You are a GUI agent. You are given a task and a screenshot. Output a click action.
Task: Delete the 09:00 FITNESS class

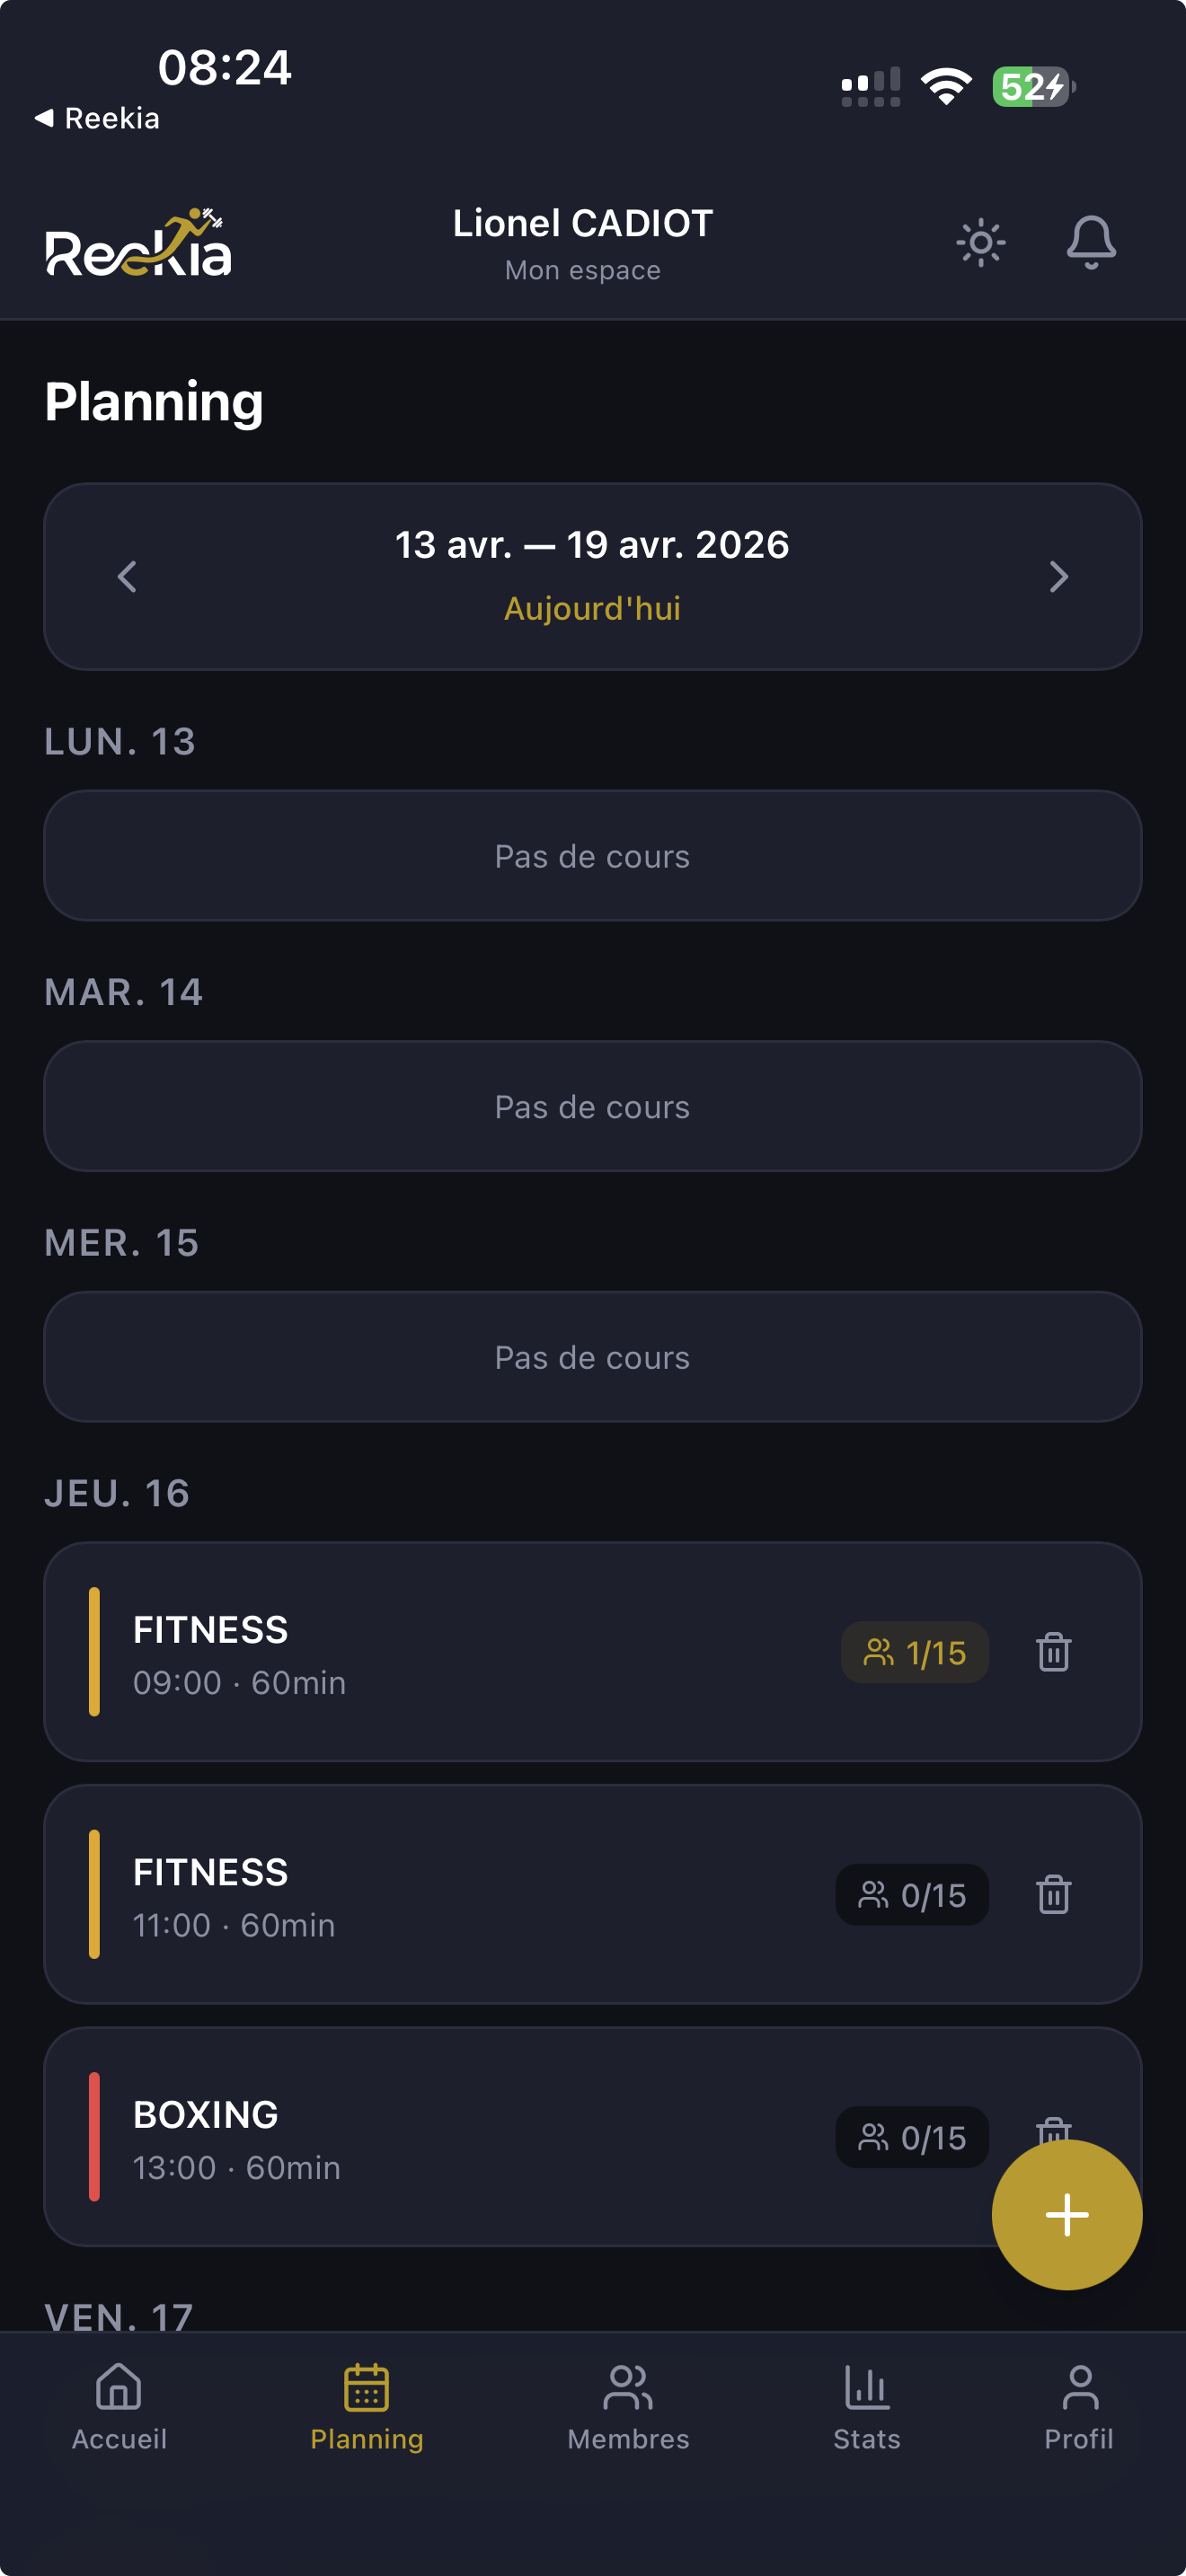[x=1053, y=1652]
